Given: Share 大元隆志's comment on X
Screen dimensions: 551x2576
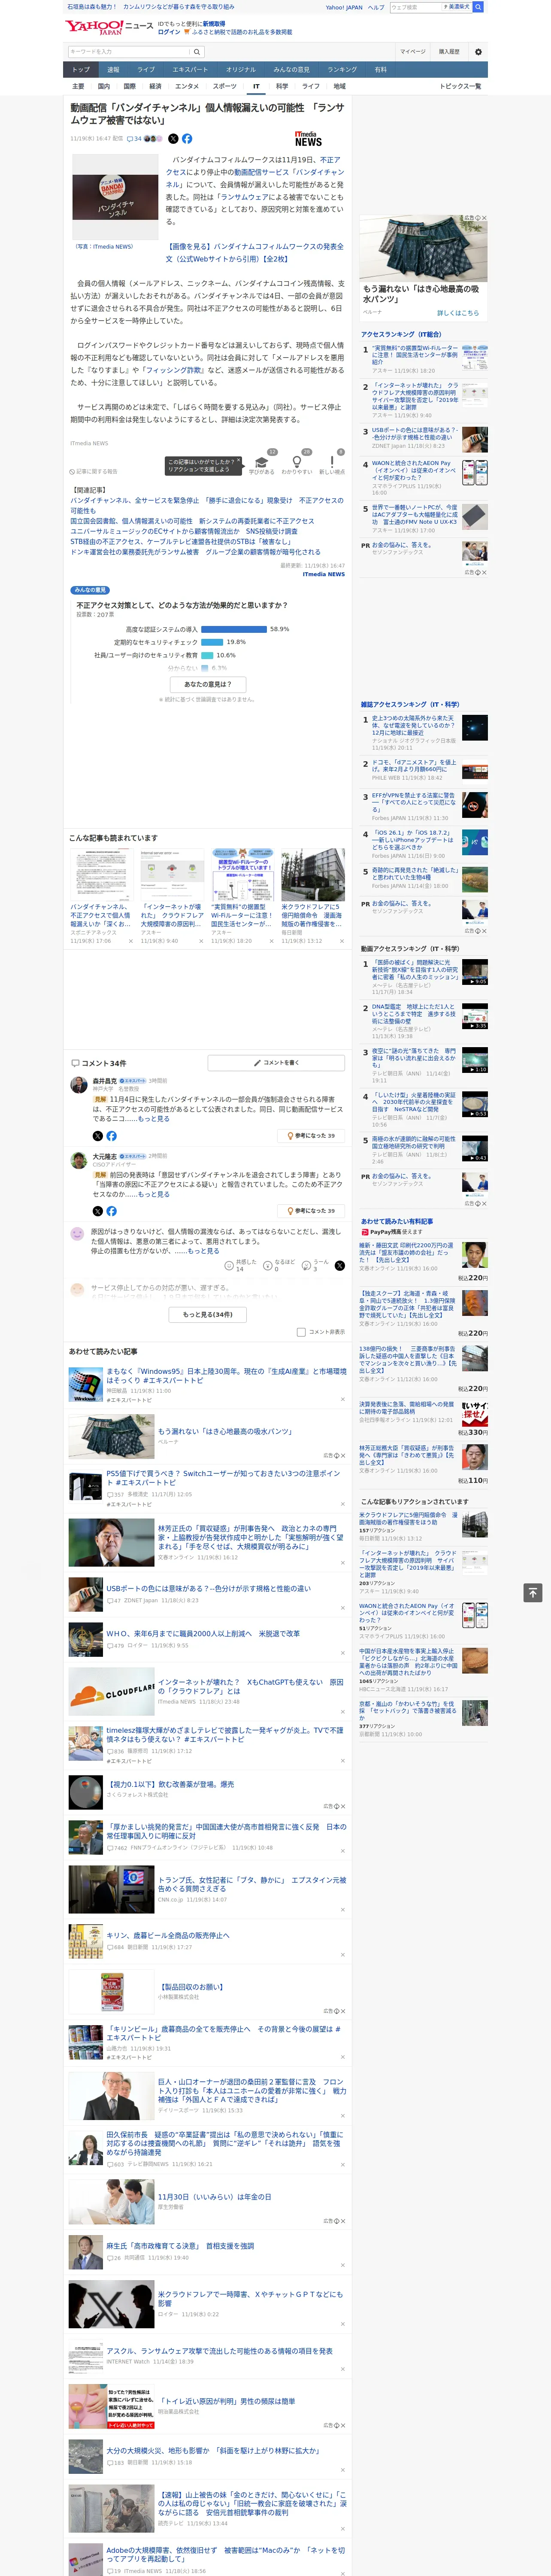Looking at the screenshot, I should pyautogui.click(x=98, y=1211).
